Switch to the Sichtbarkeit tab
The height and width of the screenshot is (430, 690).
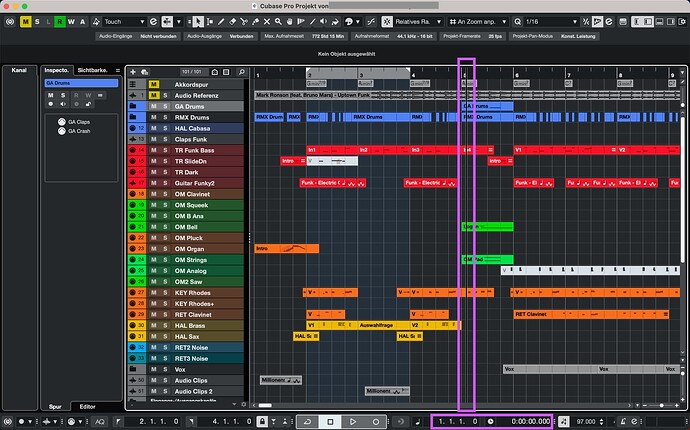click(x=92, y=70)
